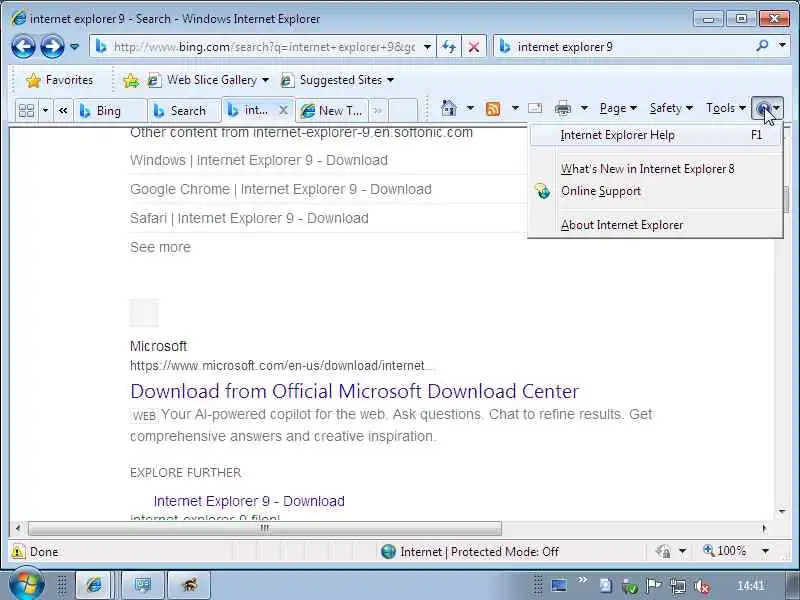Click the horizontal scrollbar thumb
The height and width of the screenshot is (600, 800).
264,529
